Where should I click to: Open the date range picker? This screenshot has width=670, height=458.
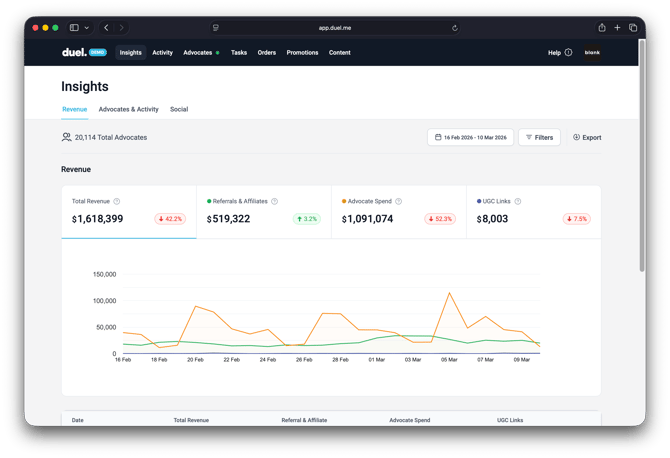pos(470,138)
